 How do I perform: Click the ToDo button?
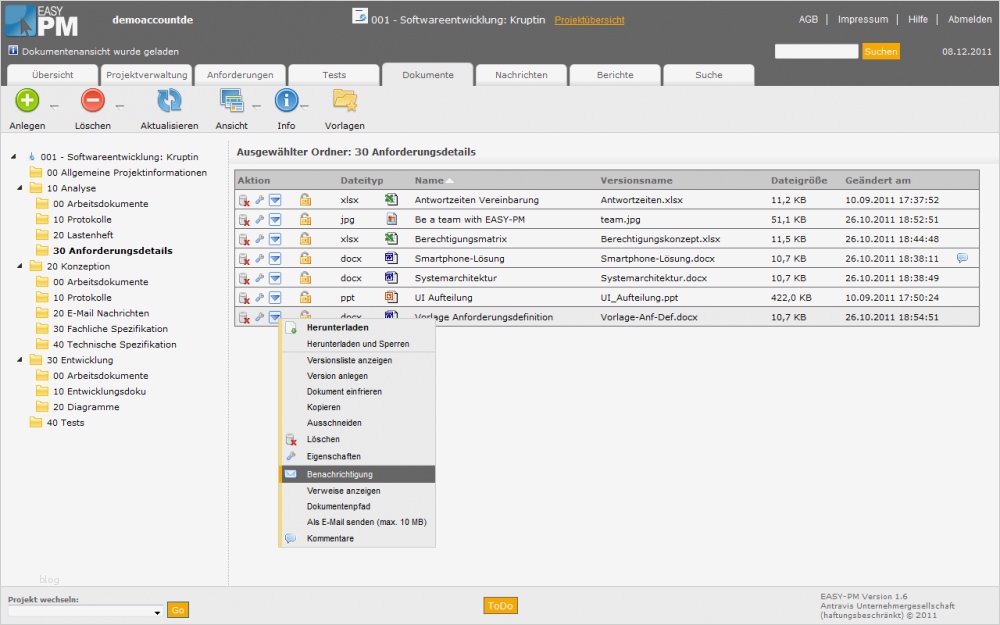click(500, 605)
